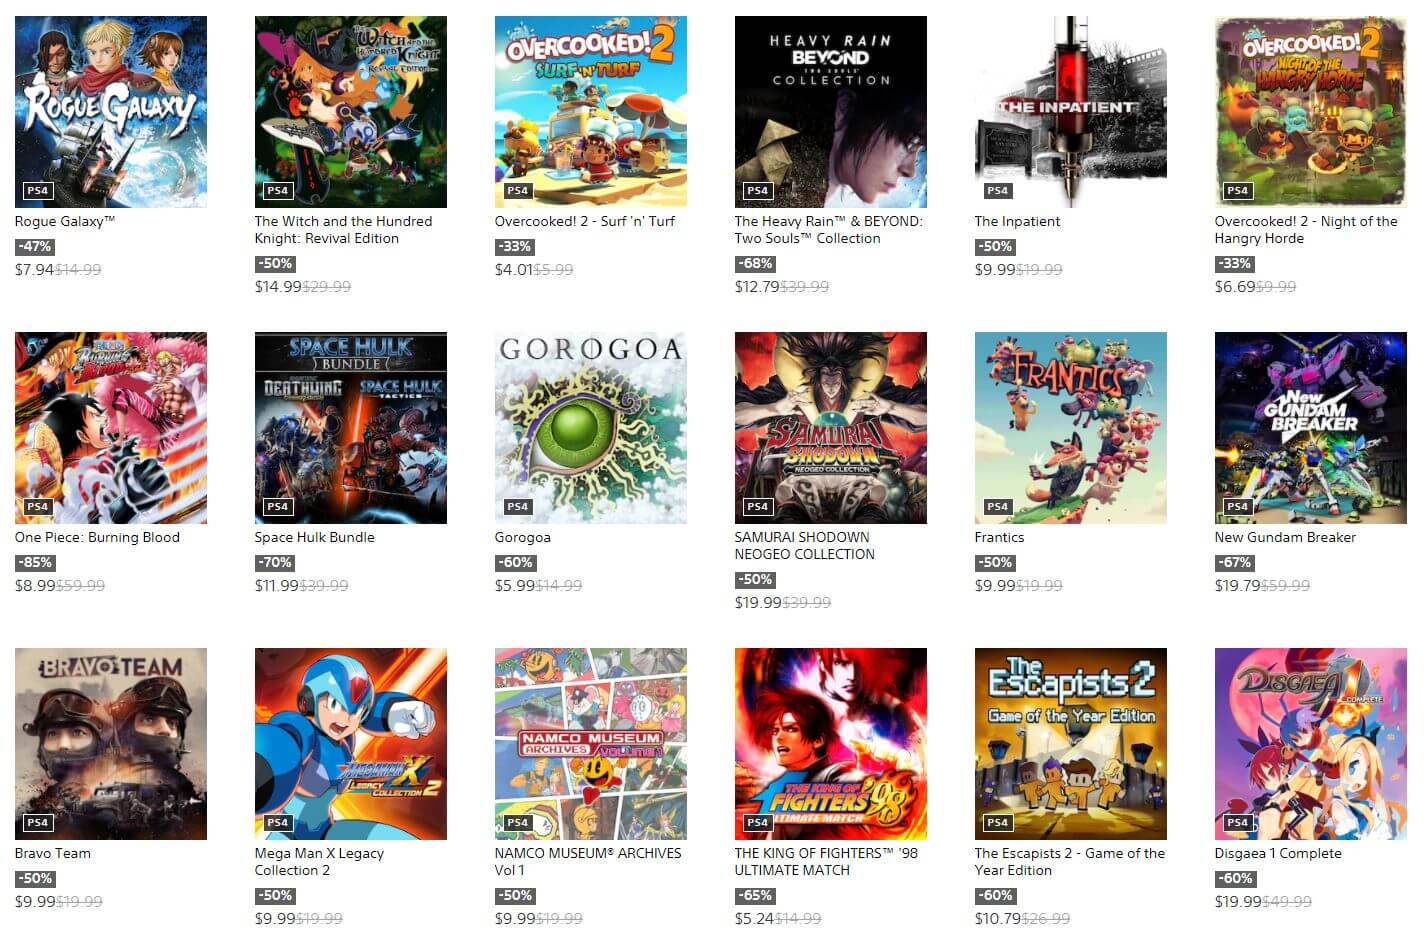The height and width of the screenshot is (950, 1426).
Task: Select The Escapists 2 Game of the Year title
Action: point(1069,862)
